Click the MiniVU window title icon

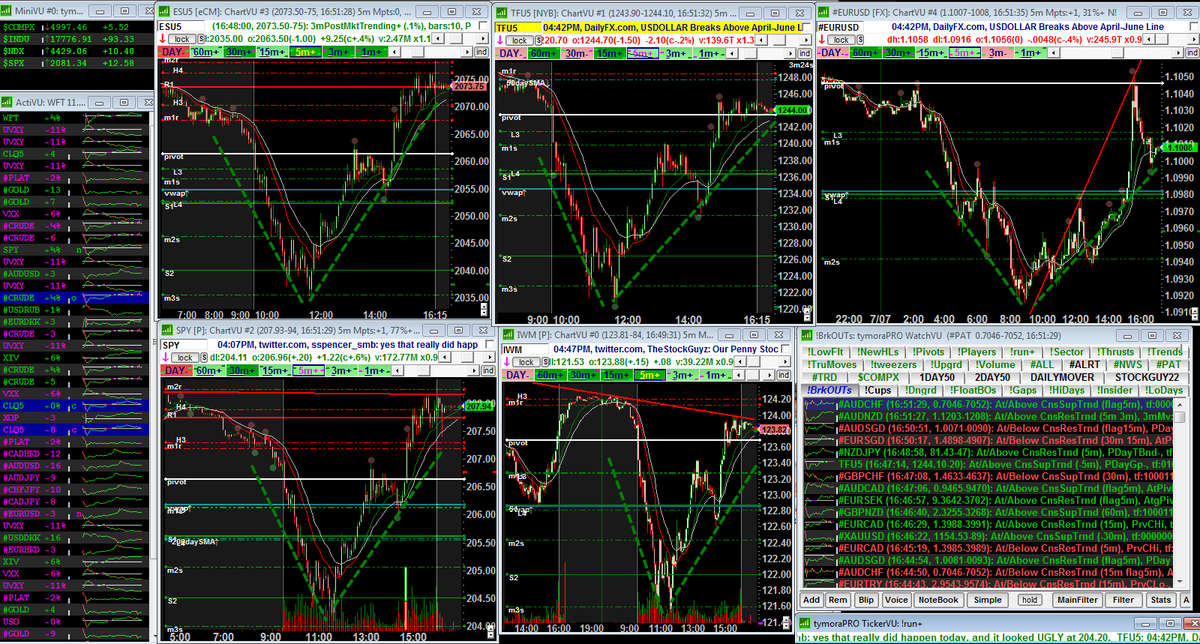click(x=8, y=11)
